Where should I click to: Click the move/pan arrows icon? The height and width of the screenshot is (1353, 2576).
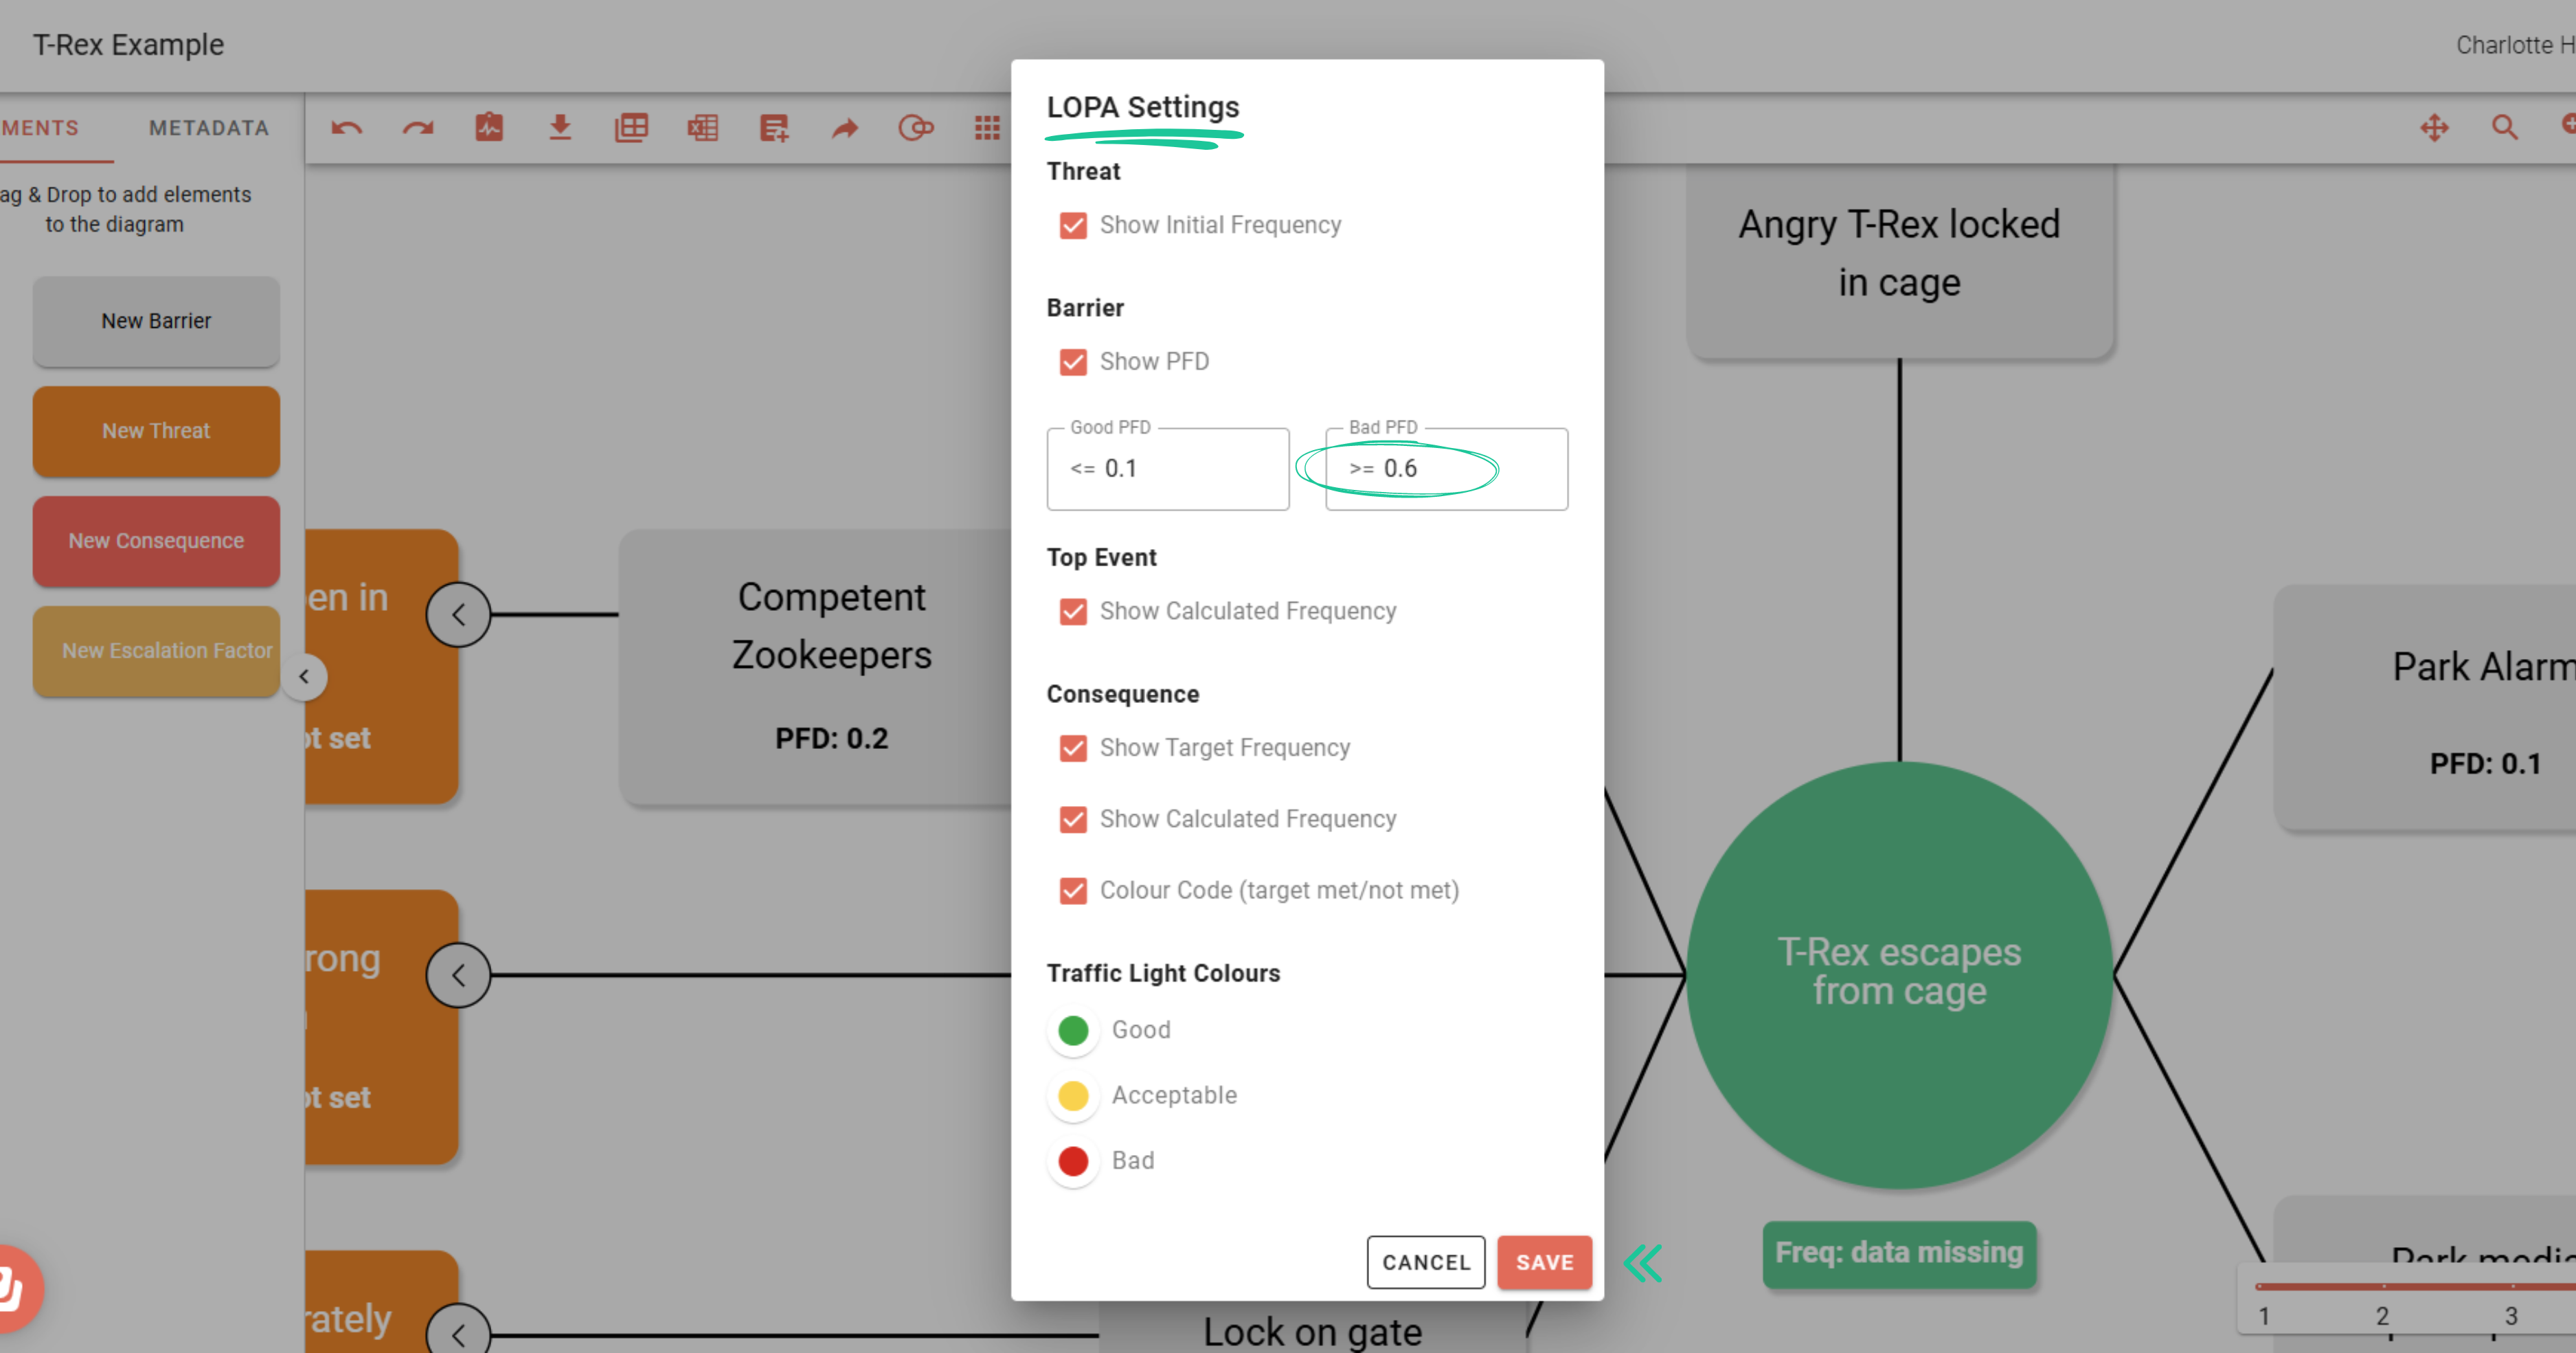coord(2434,128)
